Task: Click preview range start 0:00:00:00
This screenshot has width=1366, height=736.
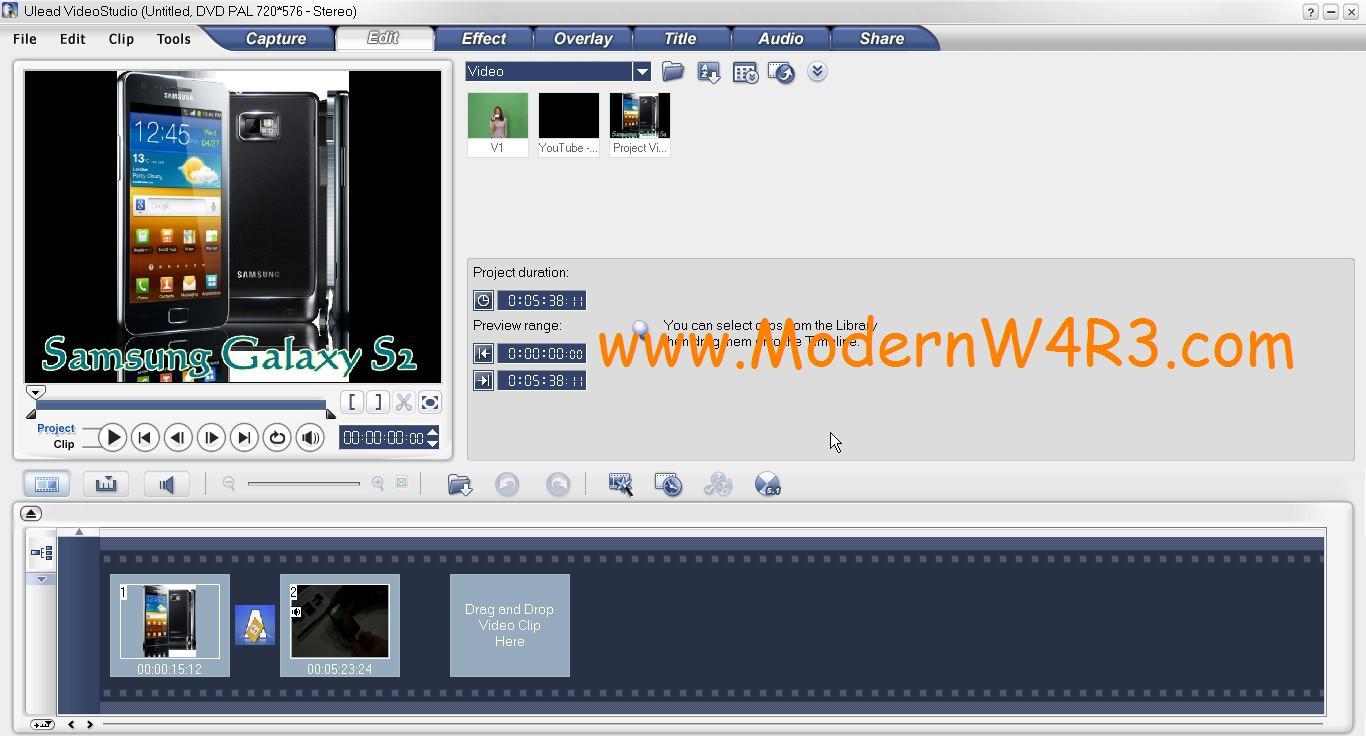Action: (542, 353)
